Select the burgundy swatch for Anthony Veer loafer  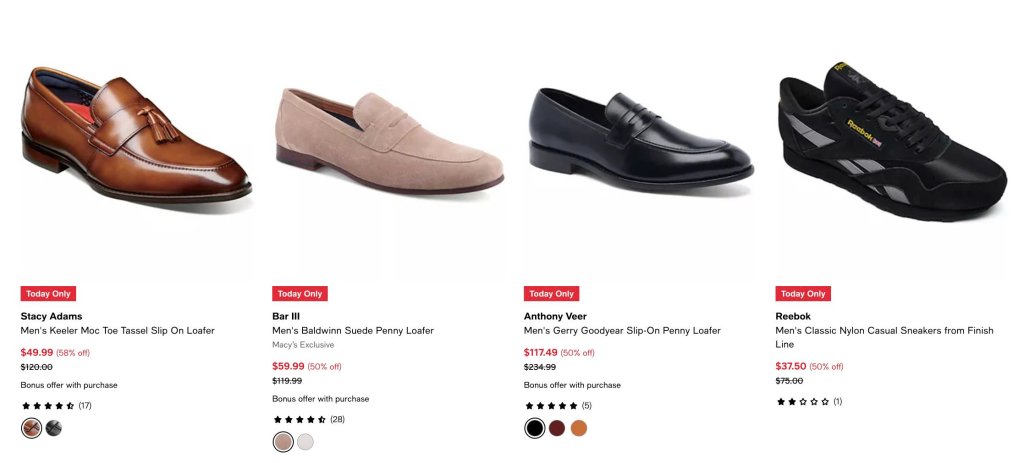point(556,428)
